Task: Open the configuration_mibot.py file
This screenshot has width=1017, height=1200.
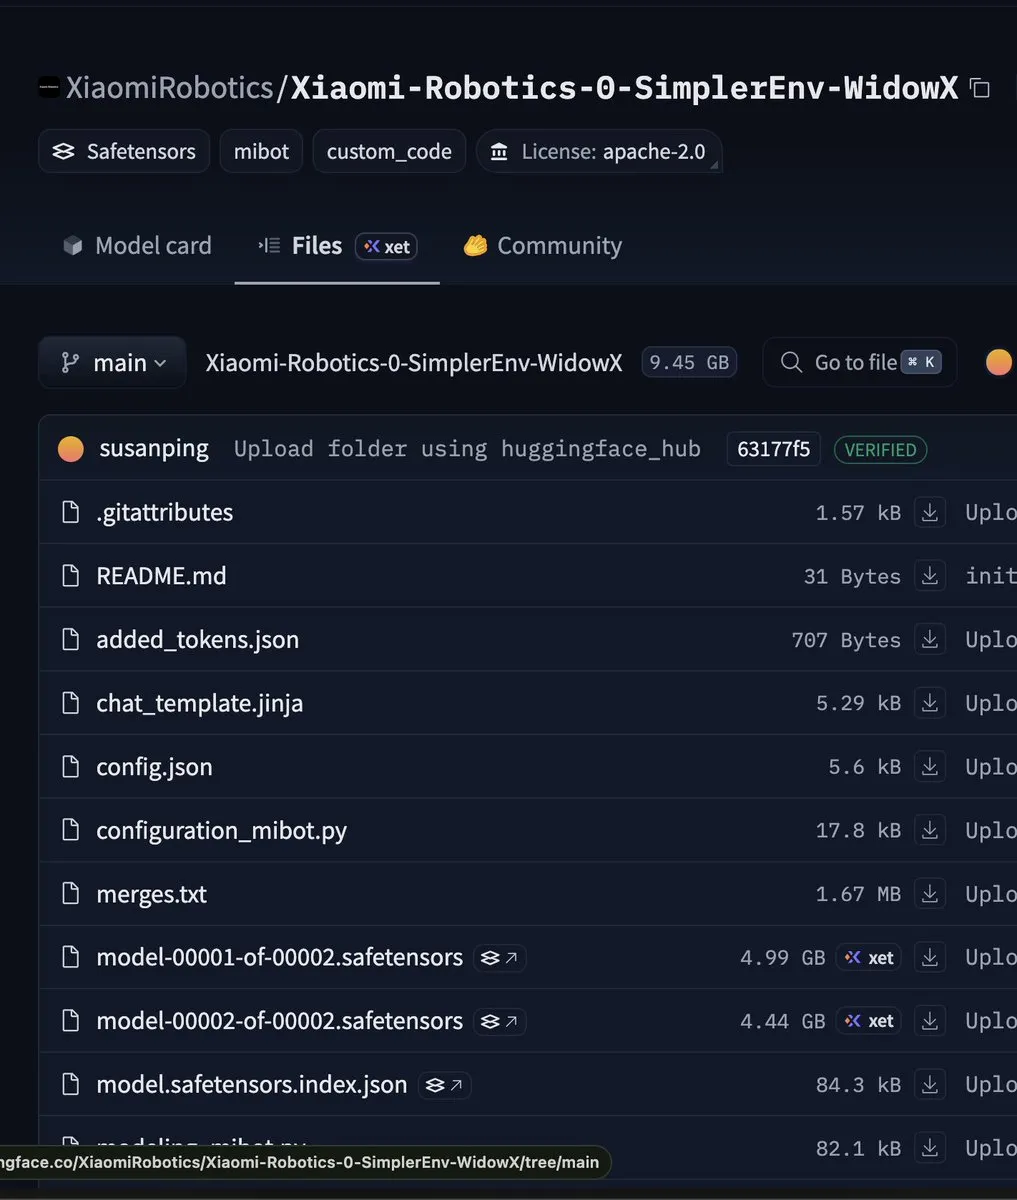Action: [x=221, y=831]
